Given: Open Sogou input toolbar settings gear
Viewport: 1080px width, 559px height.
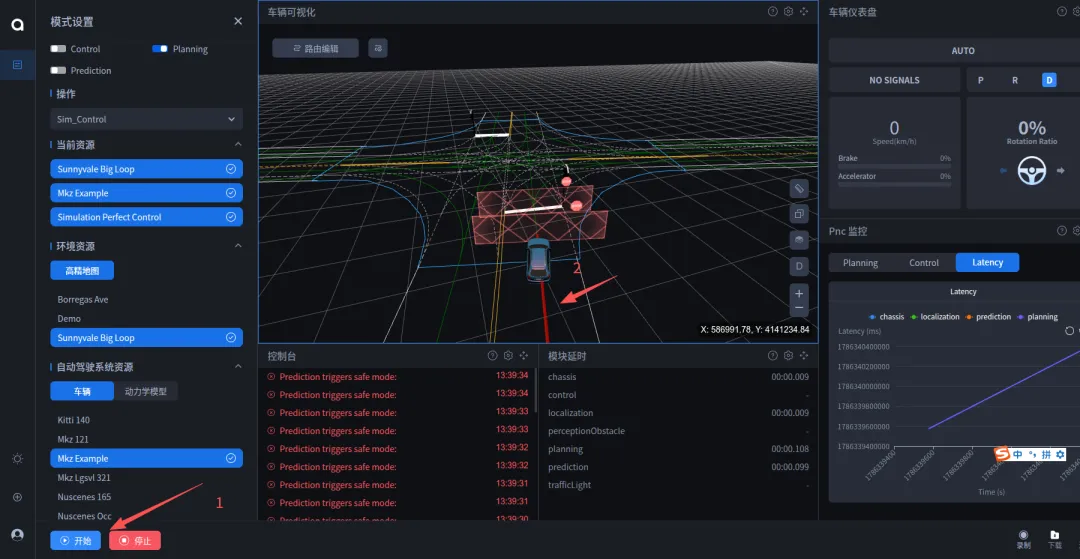Looking at the screenshot, I should [x=1060, y=455].
